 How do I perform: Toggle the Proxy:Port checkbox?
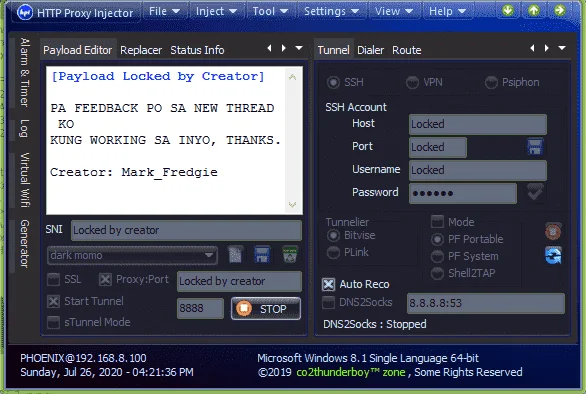(x=105, y=280)
